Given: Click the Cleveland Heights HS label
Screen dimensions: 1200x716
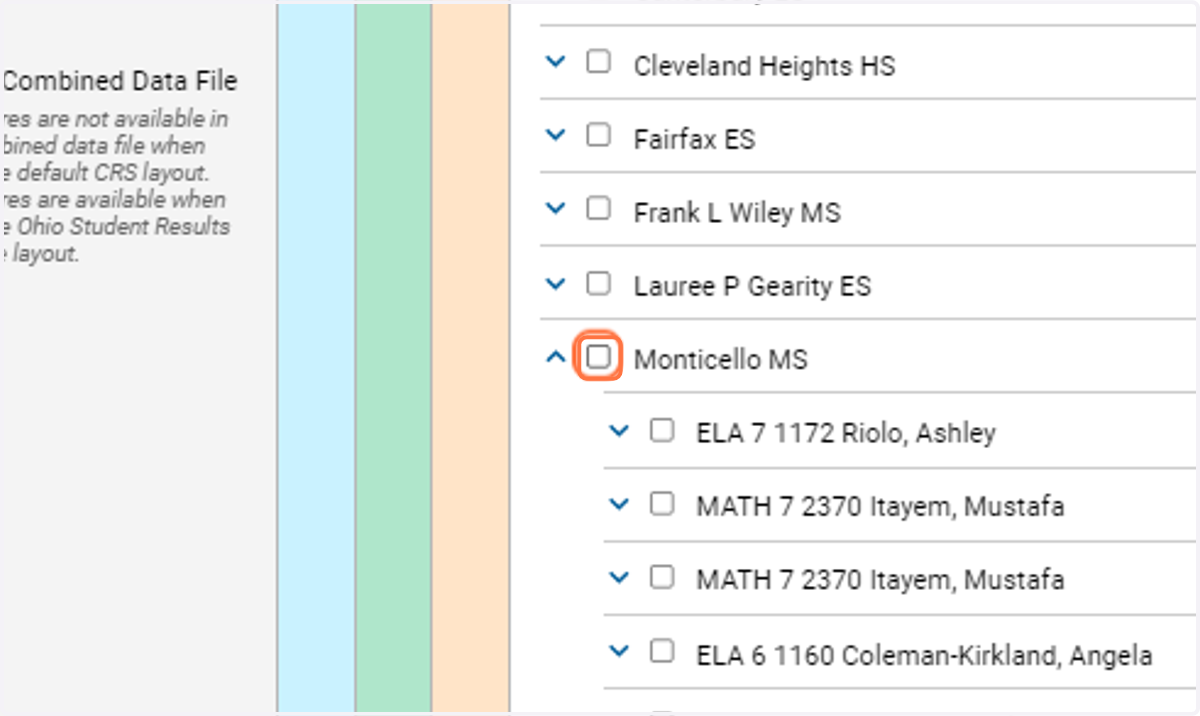Looking at the screenshot, I should [x=764, y=66].
